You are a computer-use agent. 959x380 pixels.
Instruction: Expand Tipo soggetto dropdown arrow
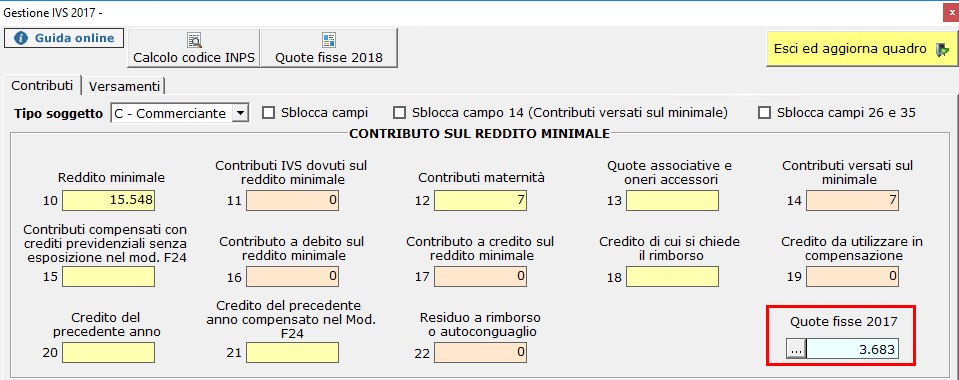coord(241,113)
